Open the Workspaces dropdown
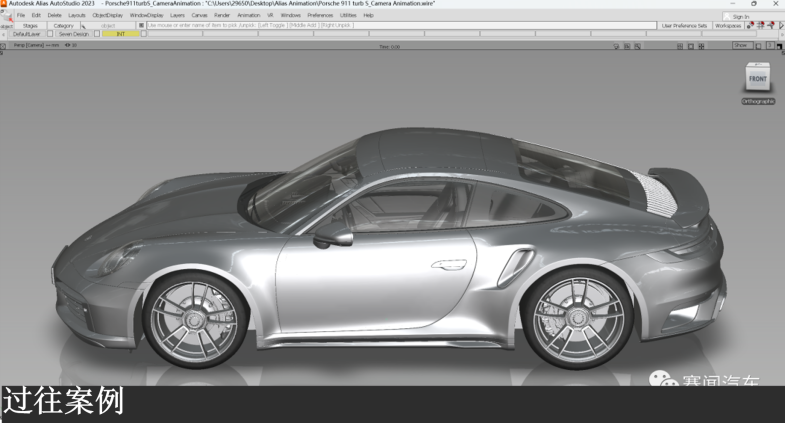Screen dimensions: 785x423 728,25
